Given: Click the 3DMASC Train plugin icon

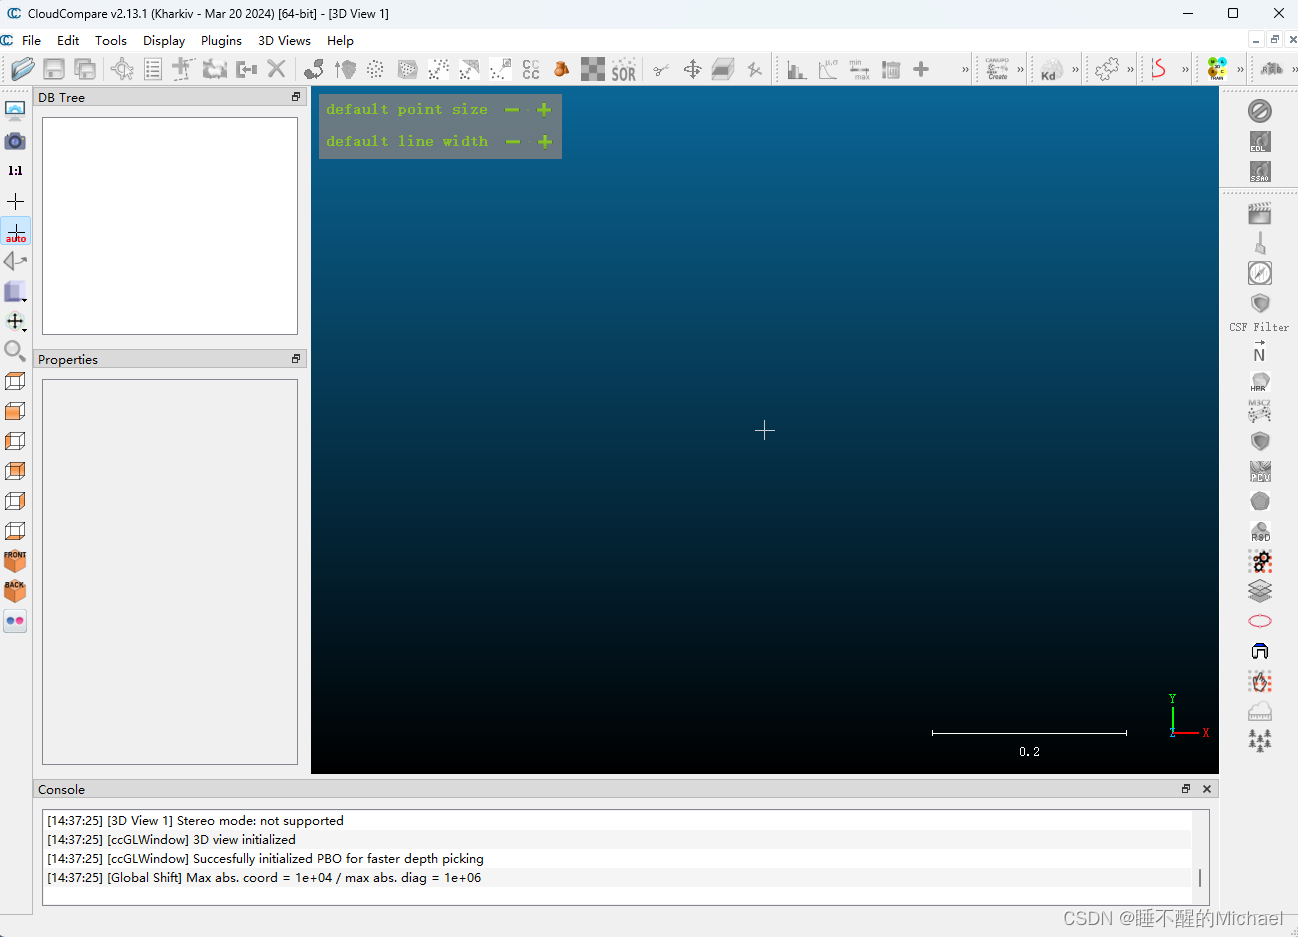Looking at the screenshot, I should pos(1217,69).
